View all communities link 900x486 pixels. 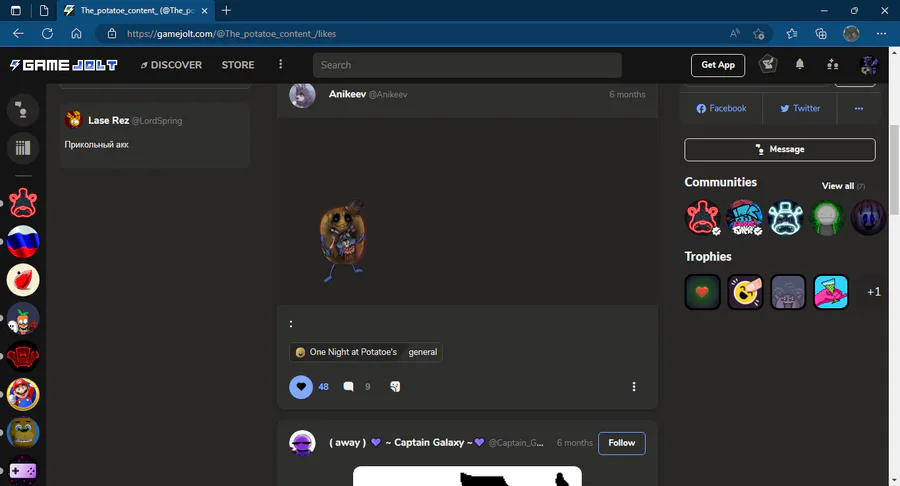pyautogui.click(x=843, y=186)
